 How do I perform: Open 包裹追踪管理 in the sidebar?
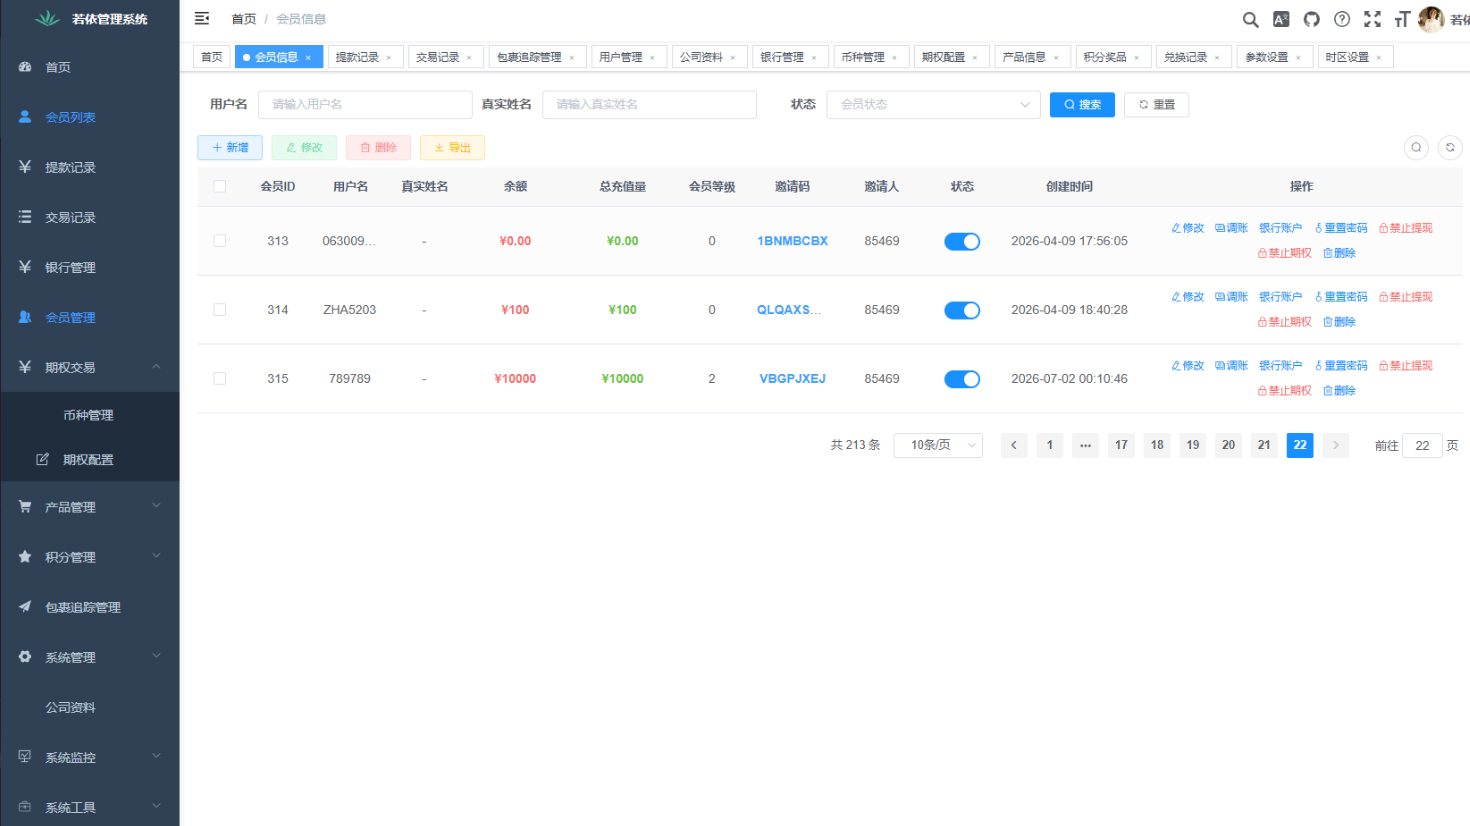tap(90, 607)
